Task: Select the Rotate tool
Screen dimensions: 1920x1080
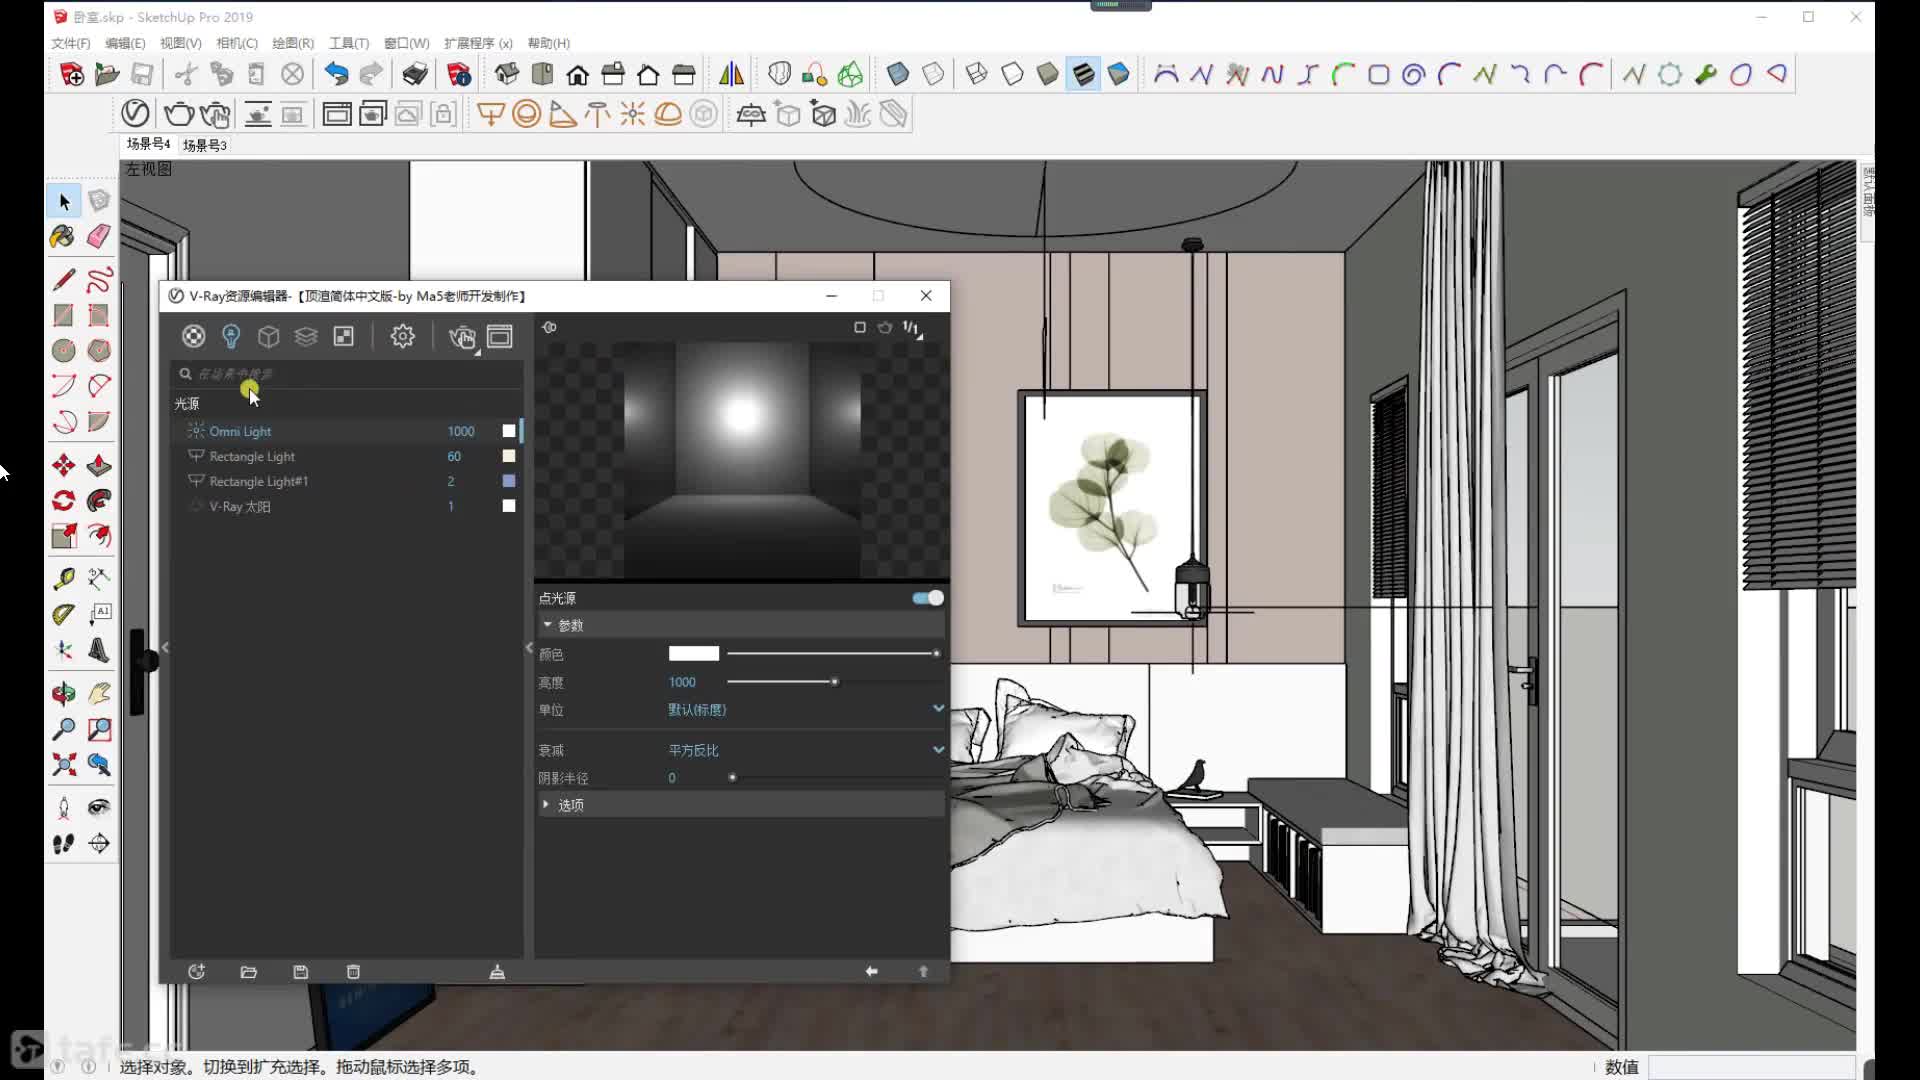Action: (x=63, y=500)
